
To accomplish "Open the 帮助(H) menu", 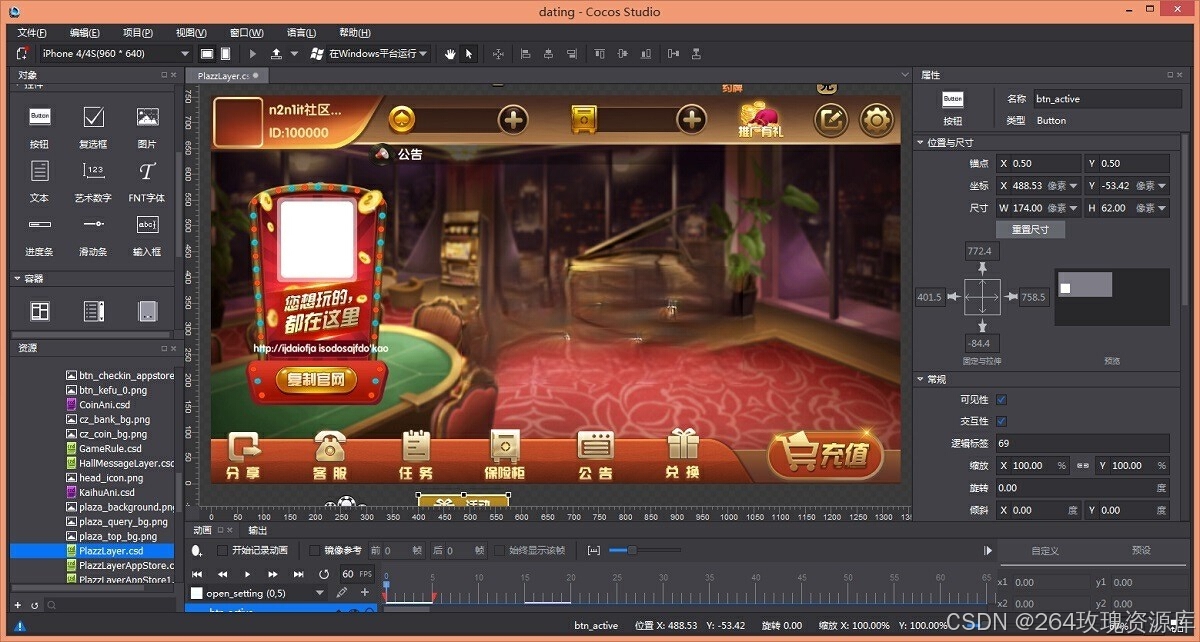I will 355,32.
